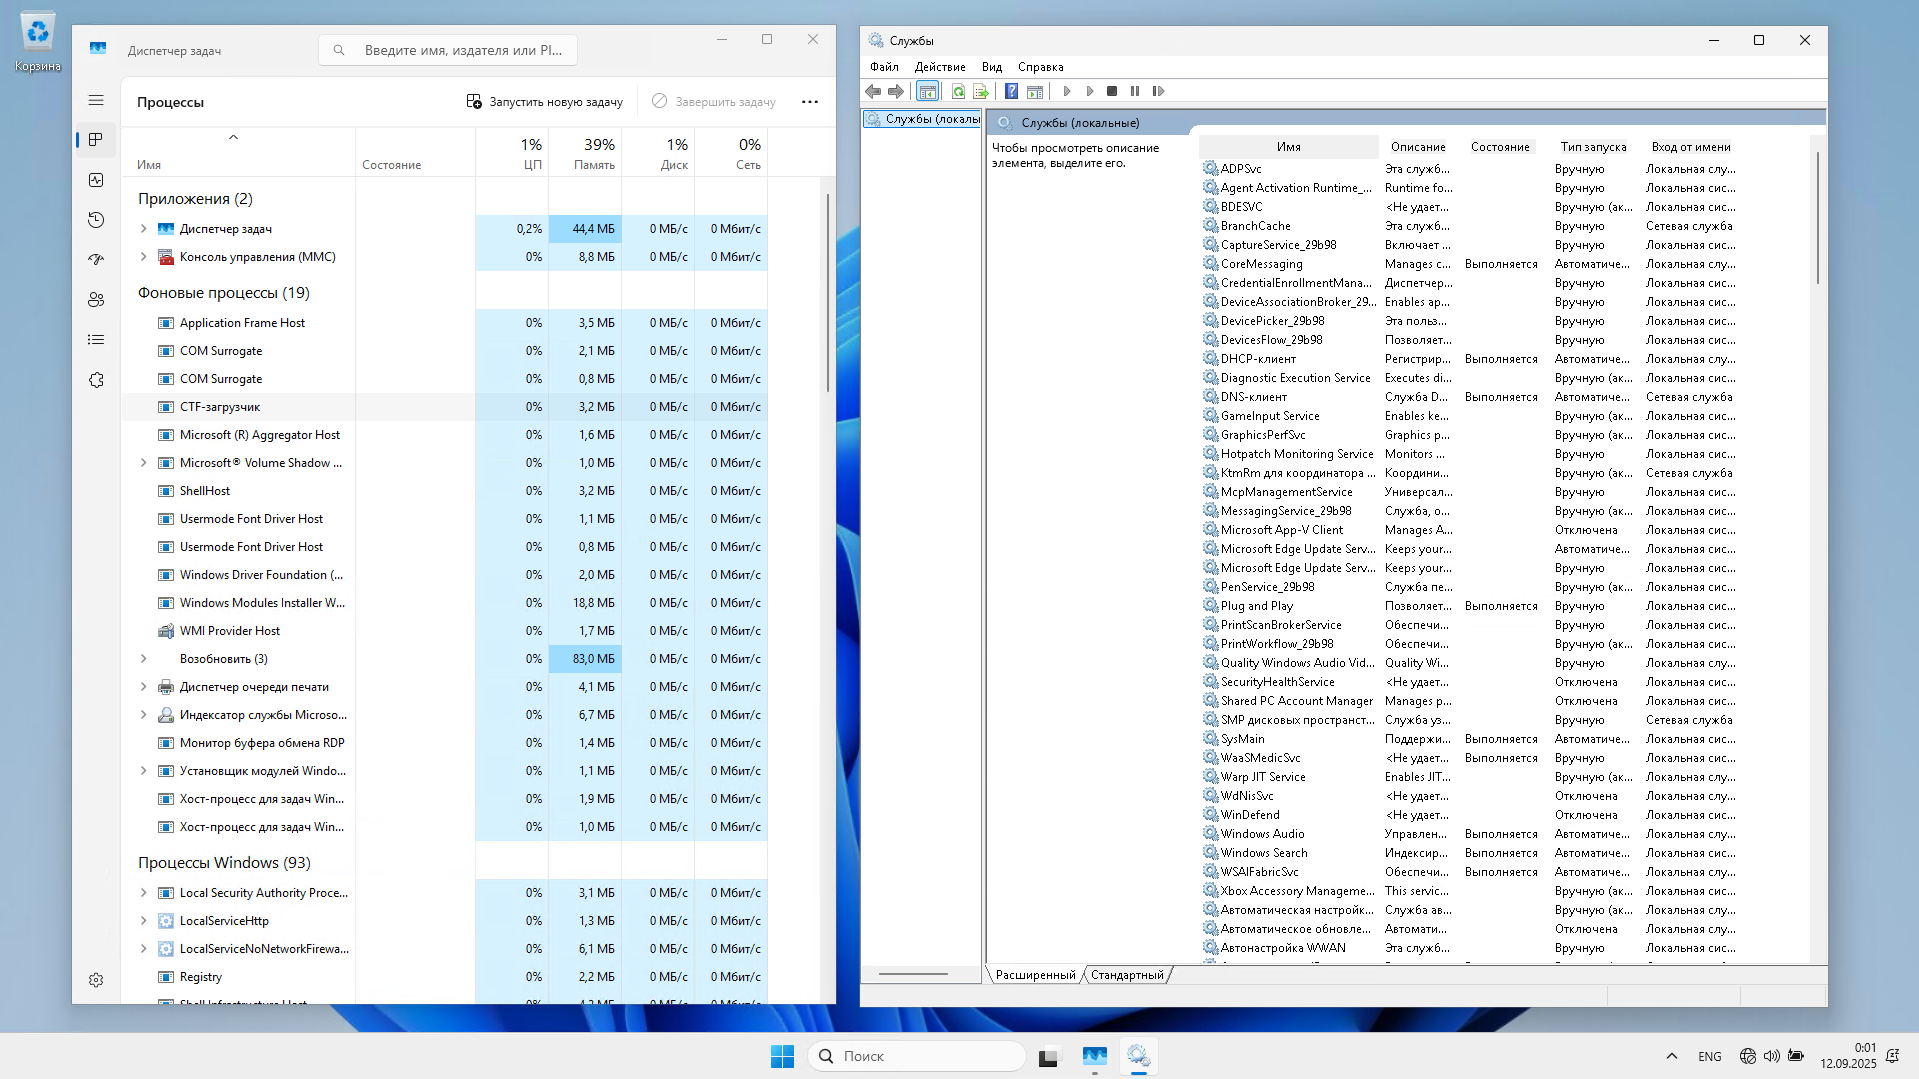
Task: Expand Local Security Authority Process row
Action: [x=143, y=893]
